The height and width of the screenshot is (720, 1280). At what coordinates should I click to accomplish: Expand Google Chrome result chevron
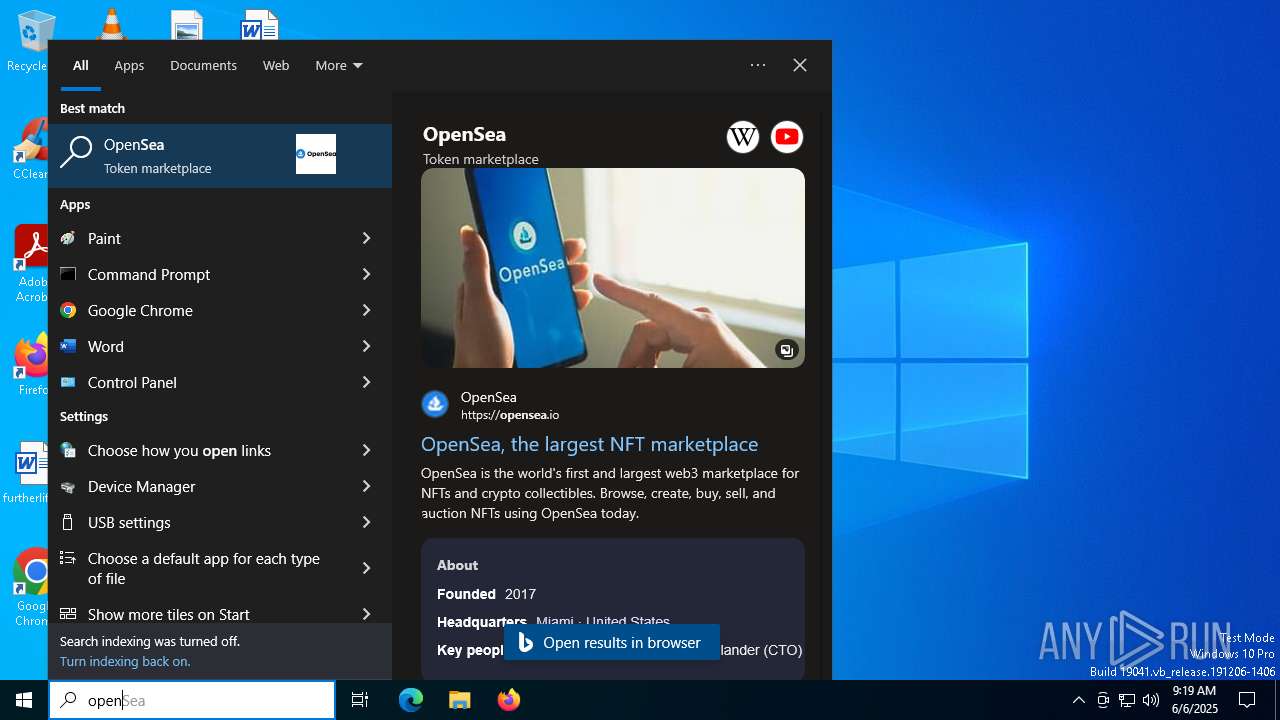366,310
